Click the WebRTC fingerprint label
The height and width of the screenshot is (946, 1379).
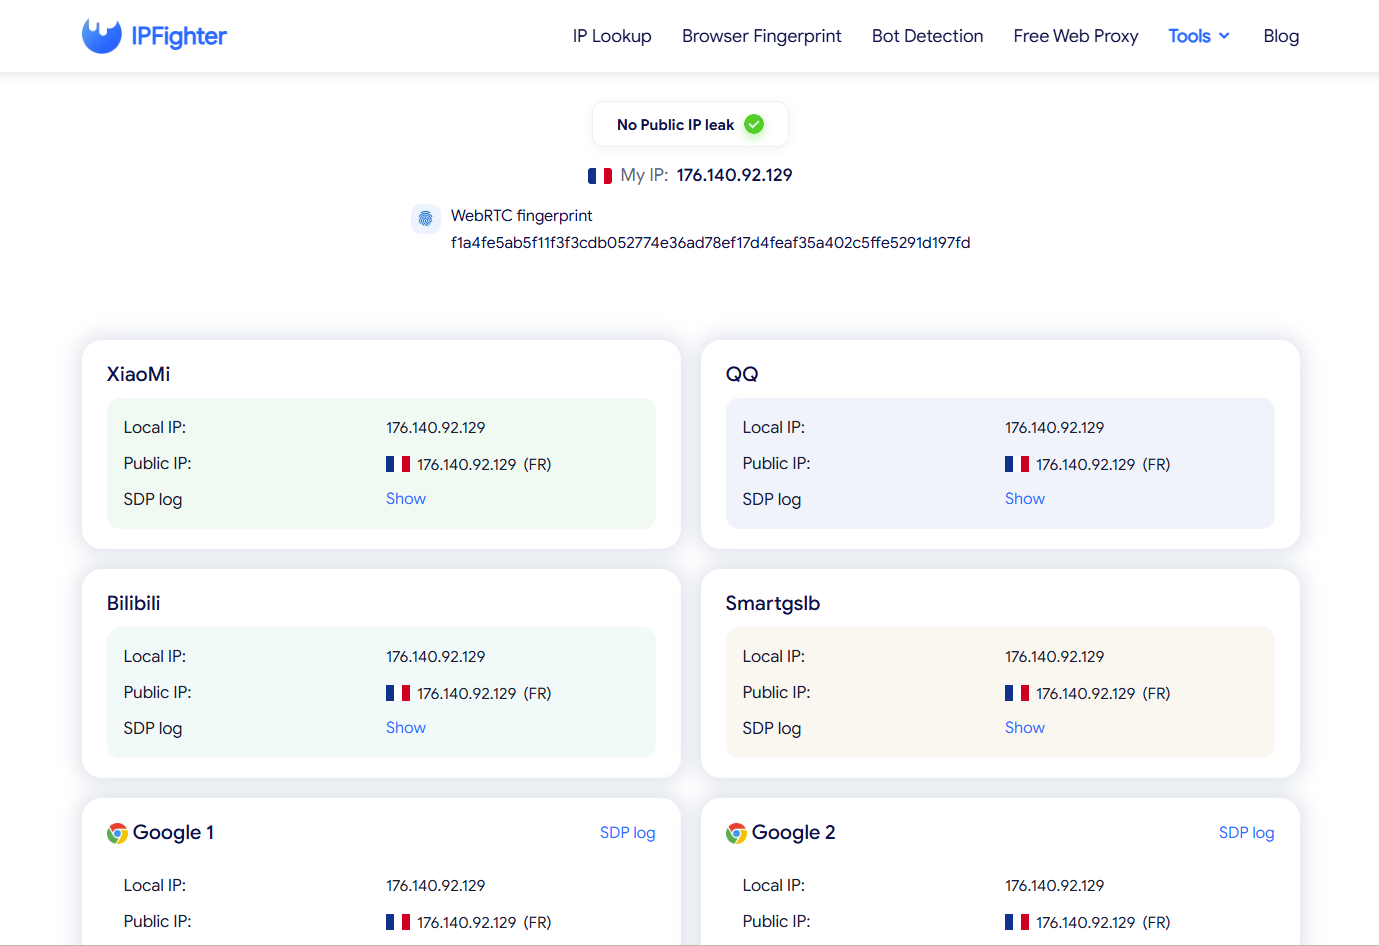coord(521,216)
